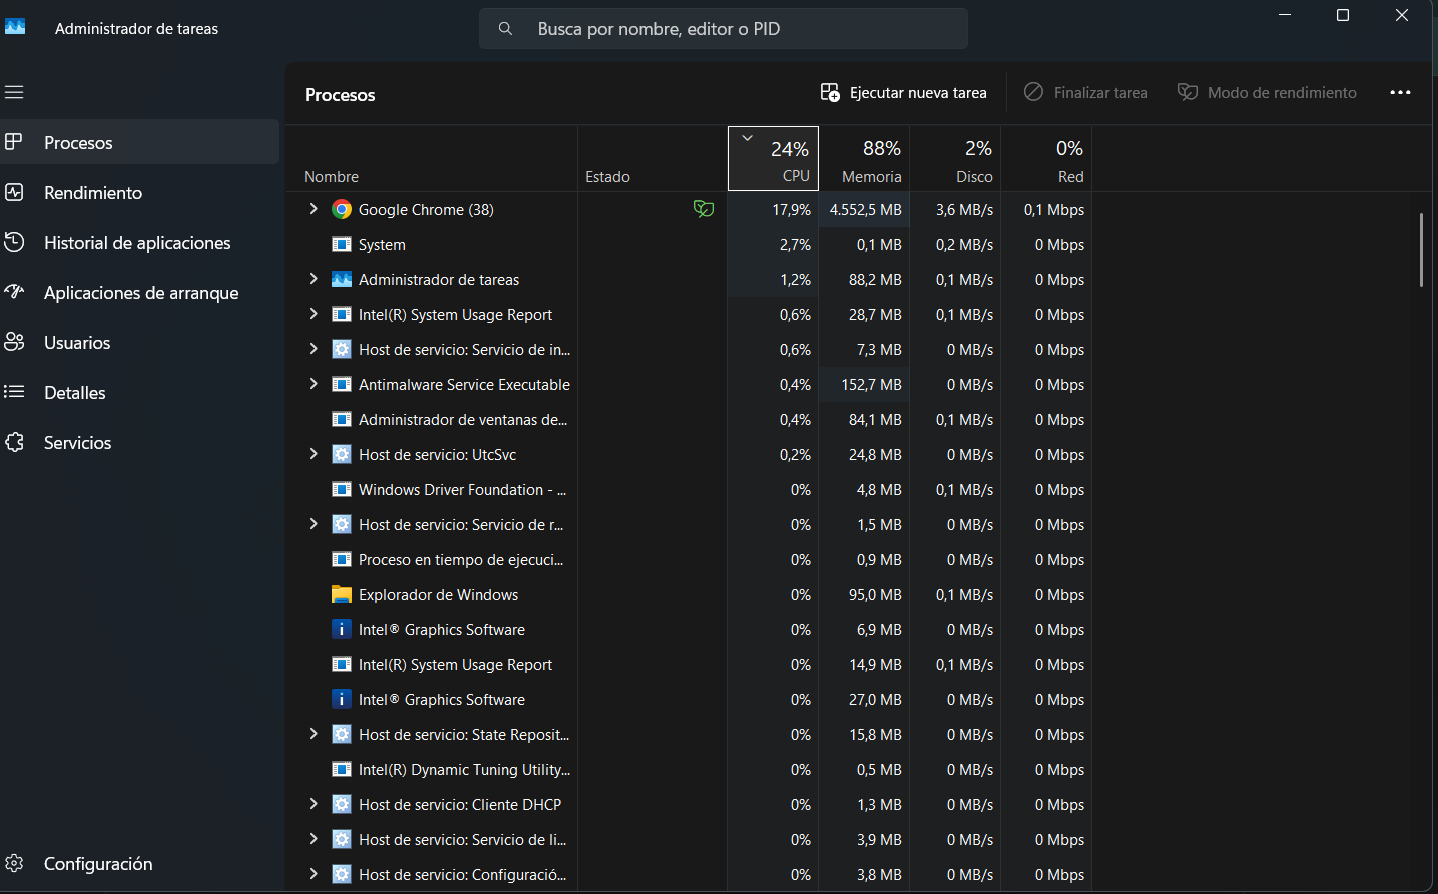
Task: Switch to the Rendimiento page
Action: click(139, 192)
